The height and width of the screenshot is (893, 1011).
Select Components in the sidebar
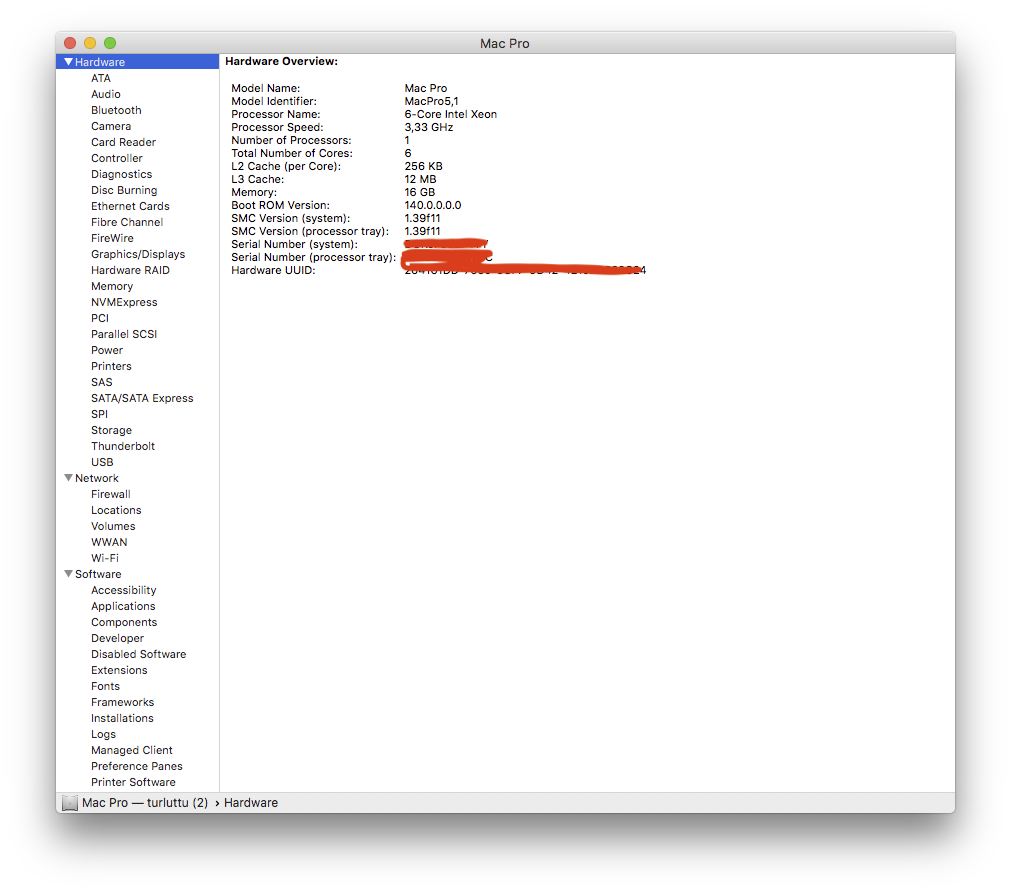tap(124, 622)
